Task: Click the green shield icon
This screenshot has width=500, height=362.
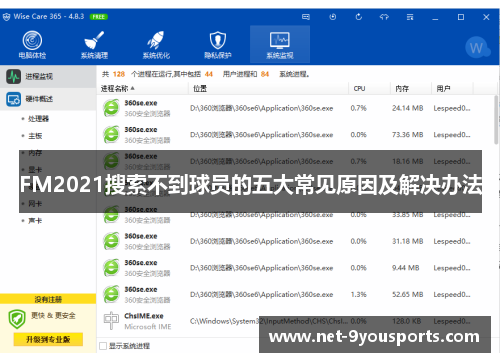Action: click(x=17, y=319)
